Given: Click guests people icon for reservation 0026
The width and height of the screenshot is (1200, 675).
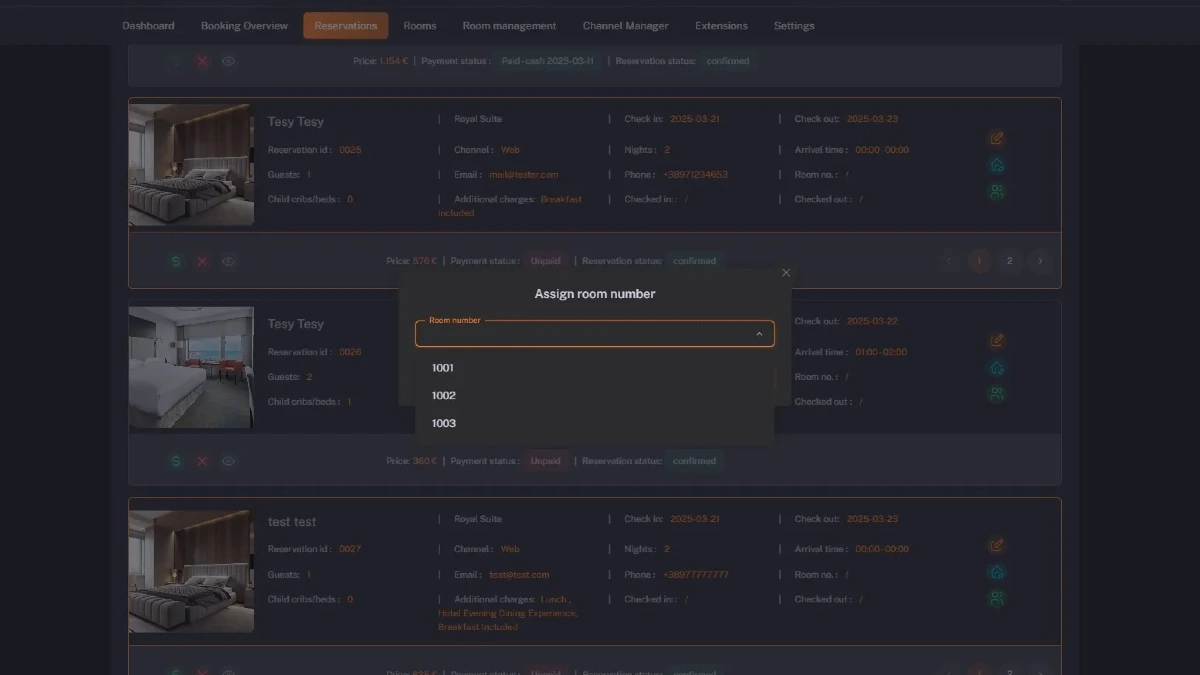Looking at the screenshot, I should tap(996, 394).
